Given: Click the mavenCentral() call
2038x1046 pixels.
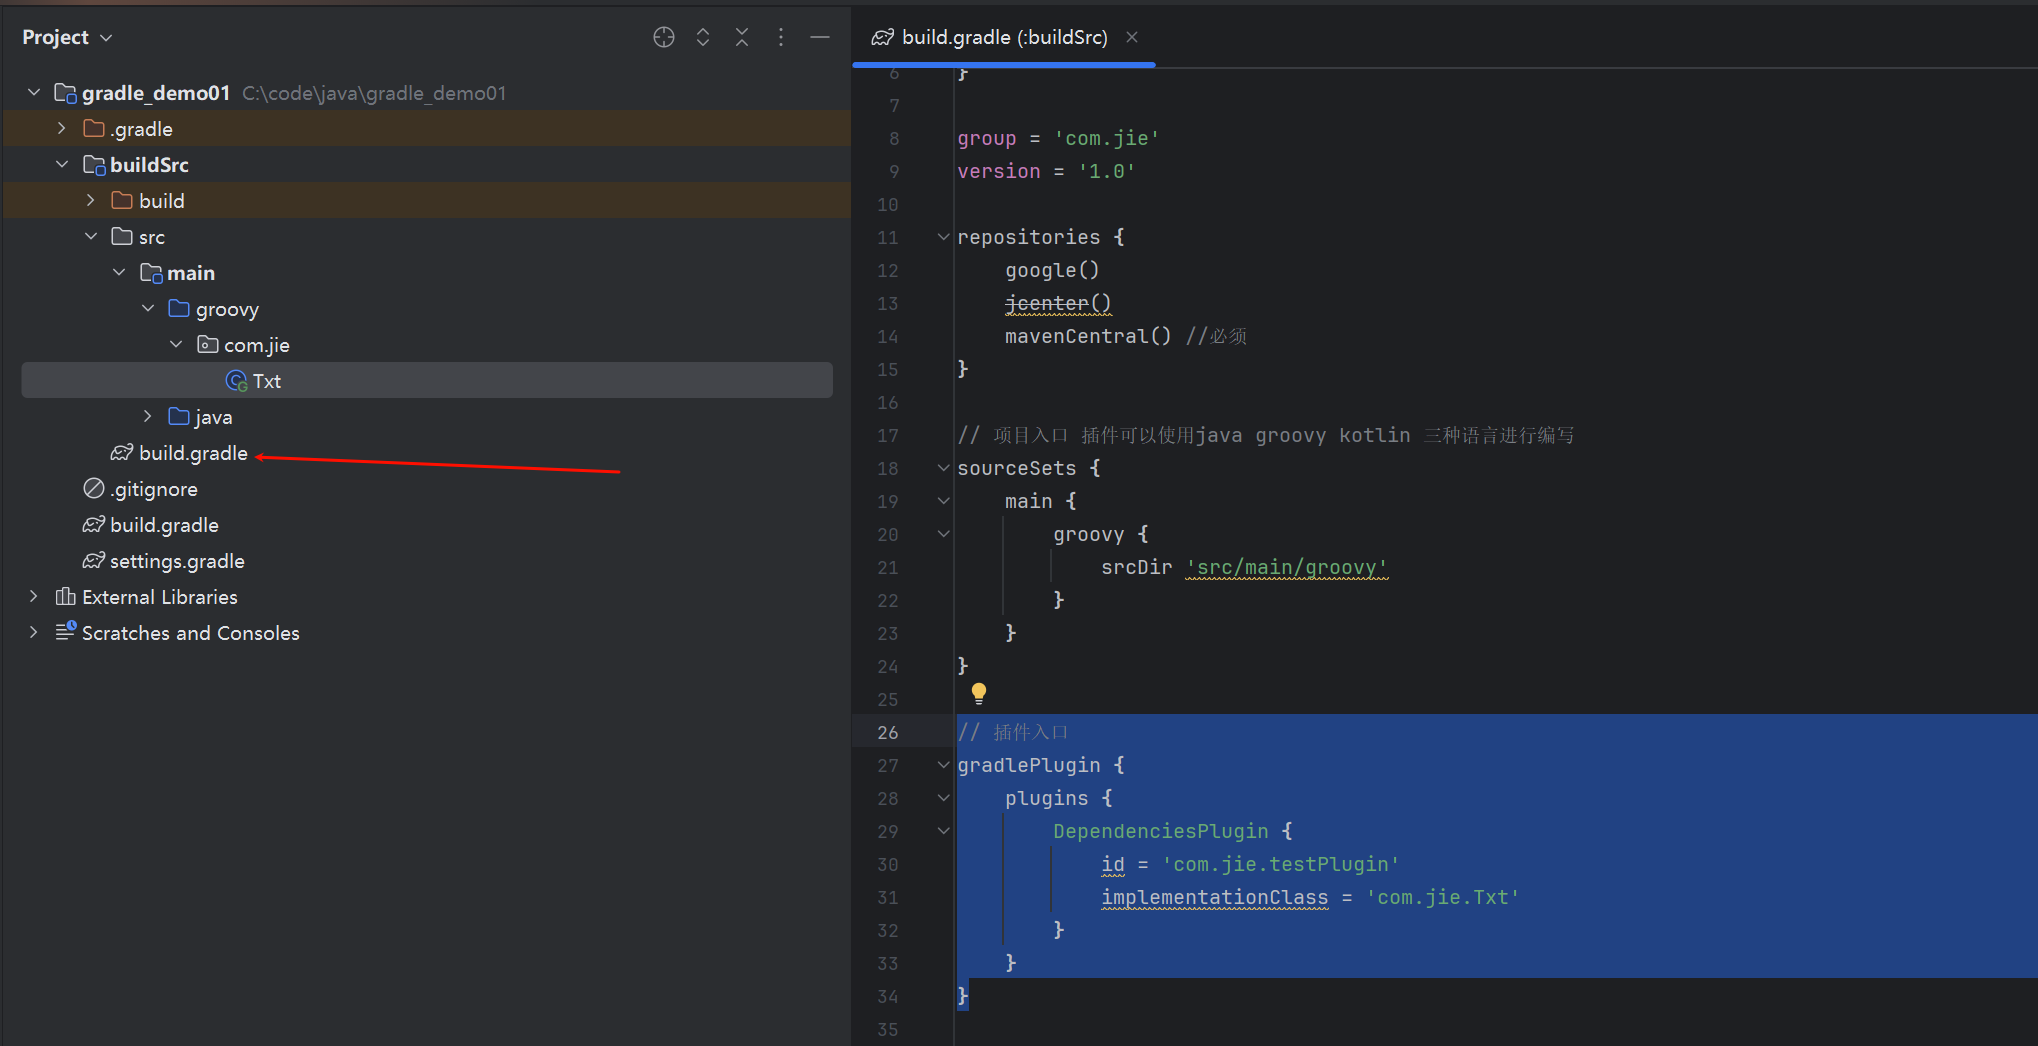Looking at the screenshot, I should coord(1088,336).
